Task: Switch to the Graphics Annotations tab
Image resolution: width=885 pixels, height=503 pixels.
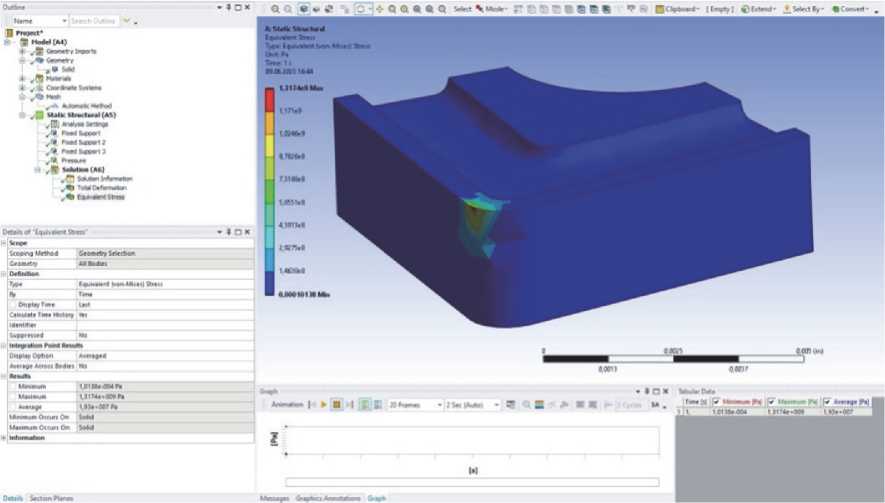Action: 328,498
